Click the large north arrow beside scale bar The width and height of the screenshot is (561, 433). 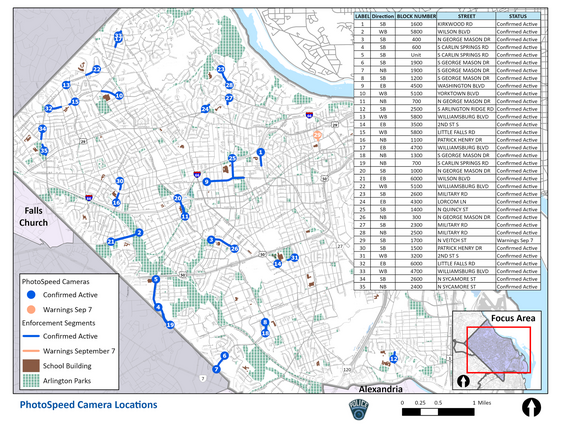[x=531, y=408]
